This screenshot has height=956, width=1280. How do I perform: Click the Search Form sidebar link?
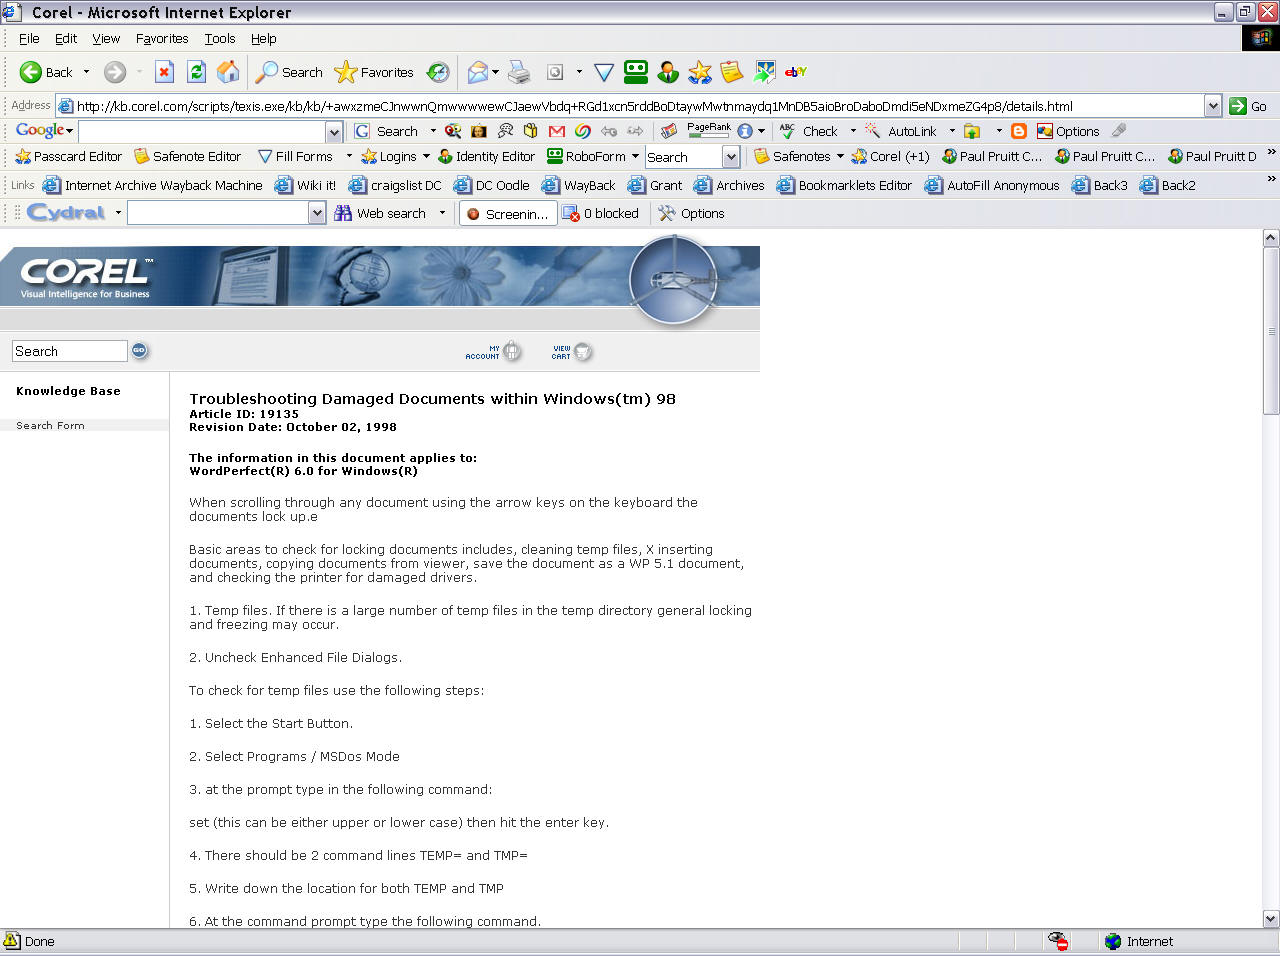tap(50, 425)
